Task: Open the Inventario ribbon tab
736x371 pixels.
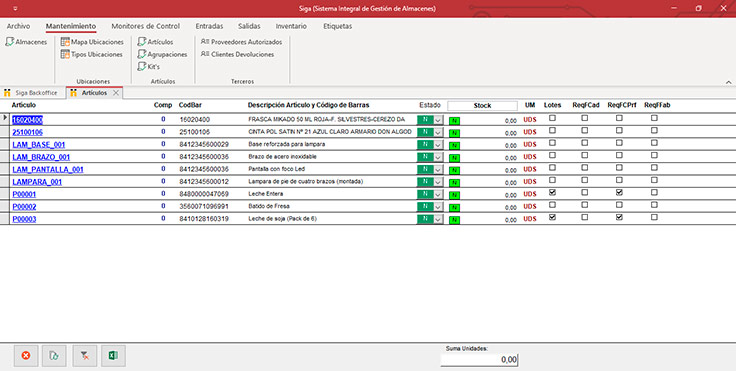Action: click(291, 26)
